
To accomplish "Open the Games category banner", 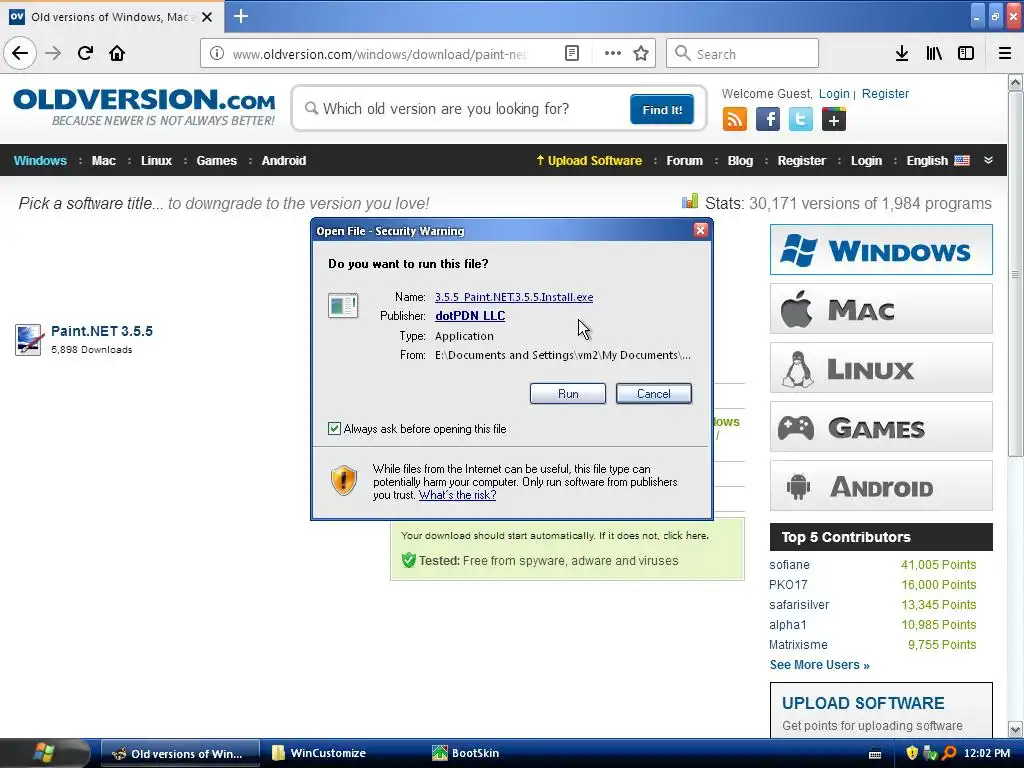I will click(881, 426).
